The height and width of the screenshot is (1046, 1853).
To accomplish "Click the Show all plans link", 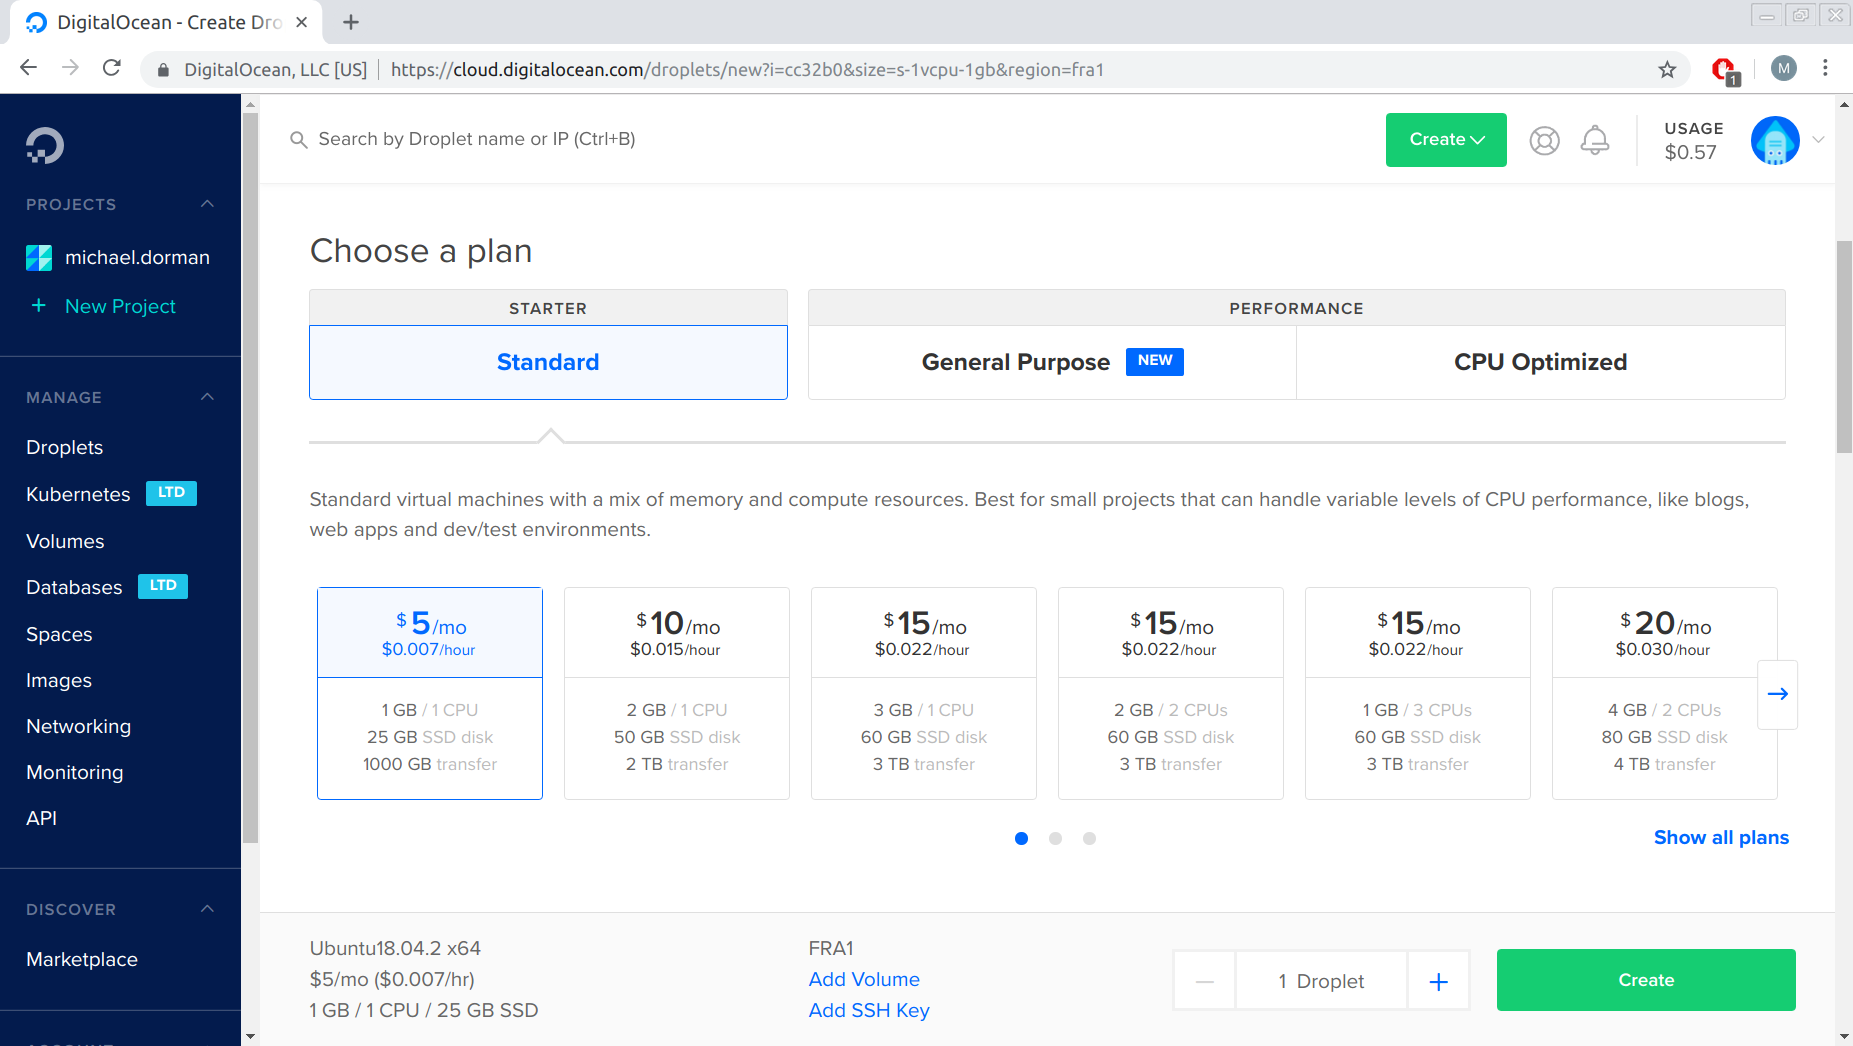I will tap(1720, 837).
